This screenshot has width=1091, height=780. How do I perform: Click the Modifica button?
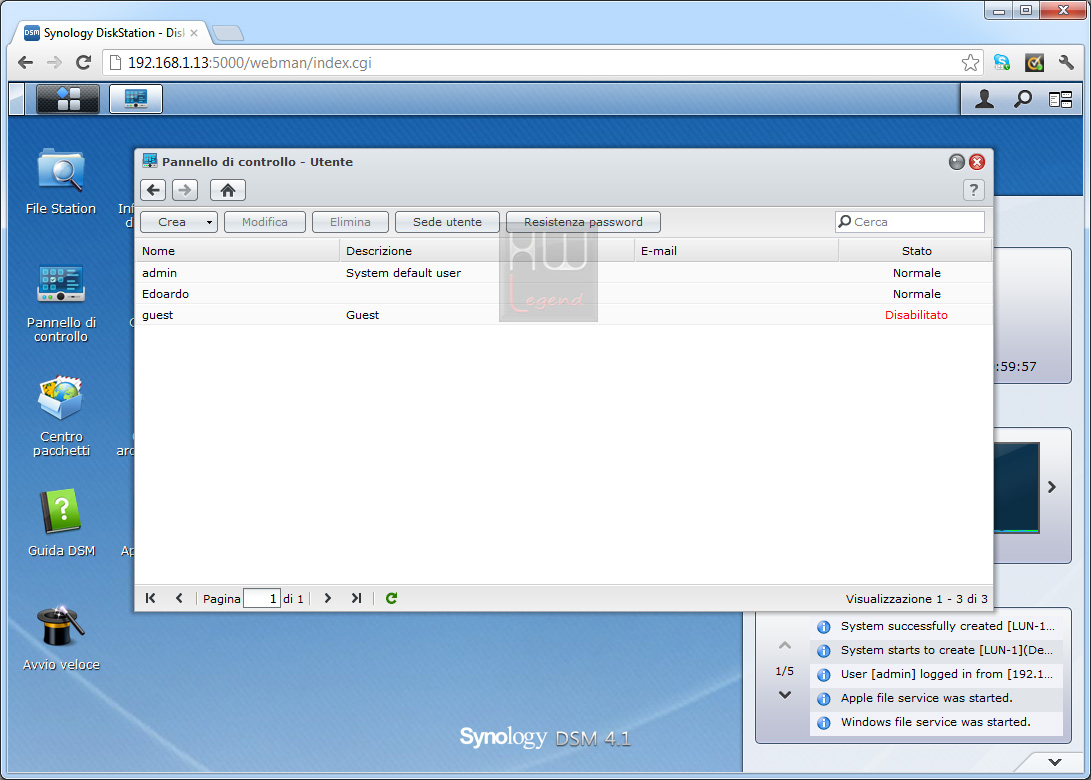(264, 222)
